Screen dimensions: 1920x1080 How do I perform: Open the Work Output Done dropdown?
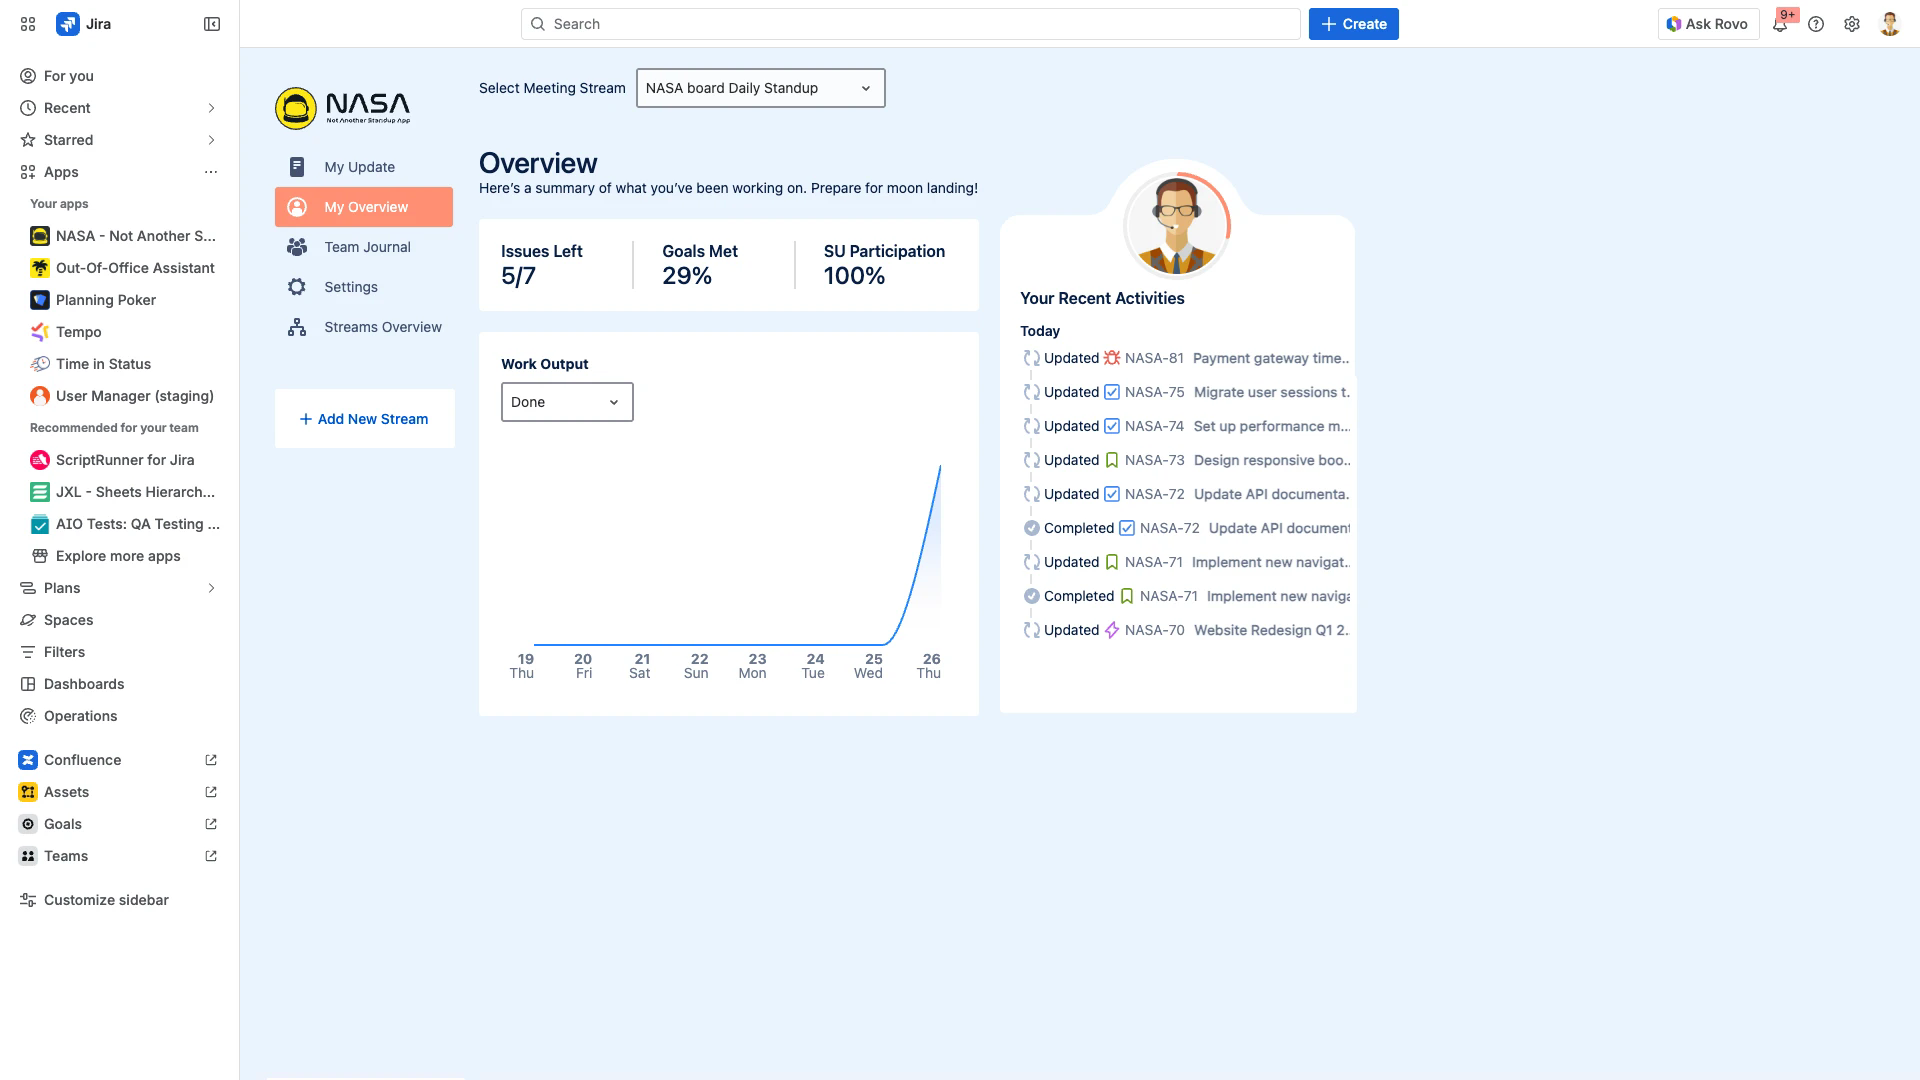pos(566,402)
